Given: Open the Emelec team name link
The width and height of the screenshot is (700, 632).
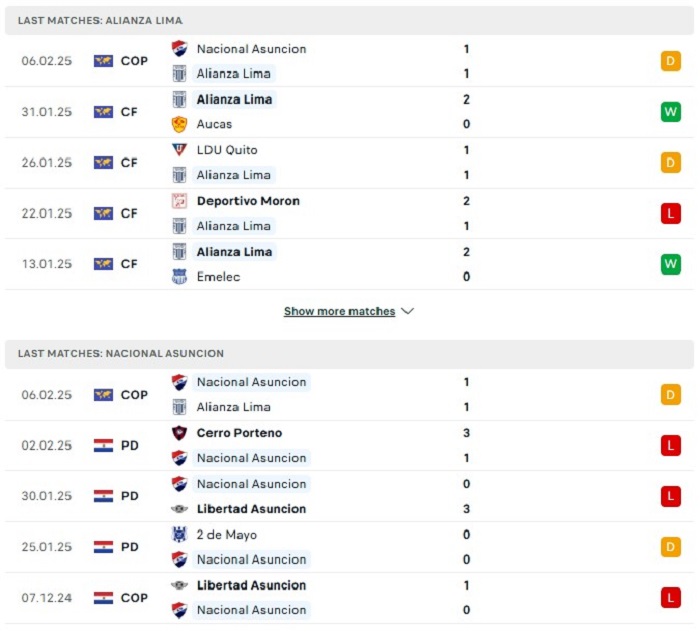Looking at the screenshot, I should [218, 277].
